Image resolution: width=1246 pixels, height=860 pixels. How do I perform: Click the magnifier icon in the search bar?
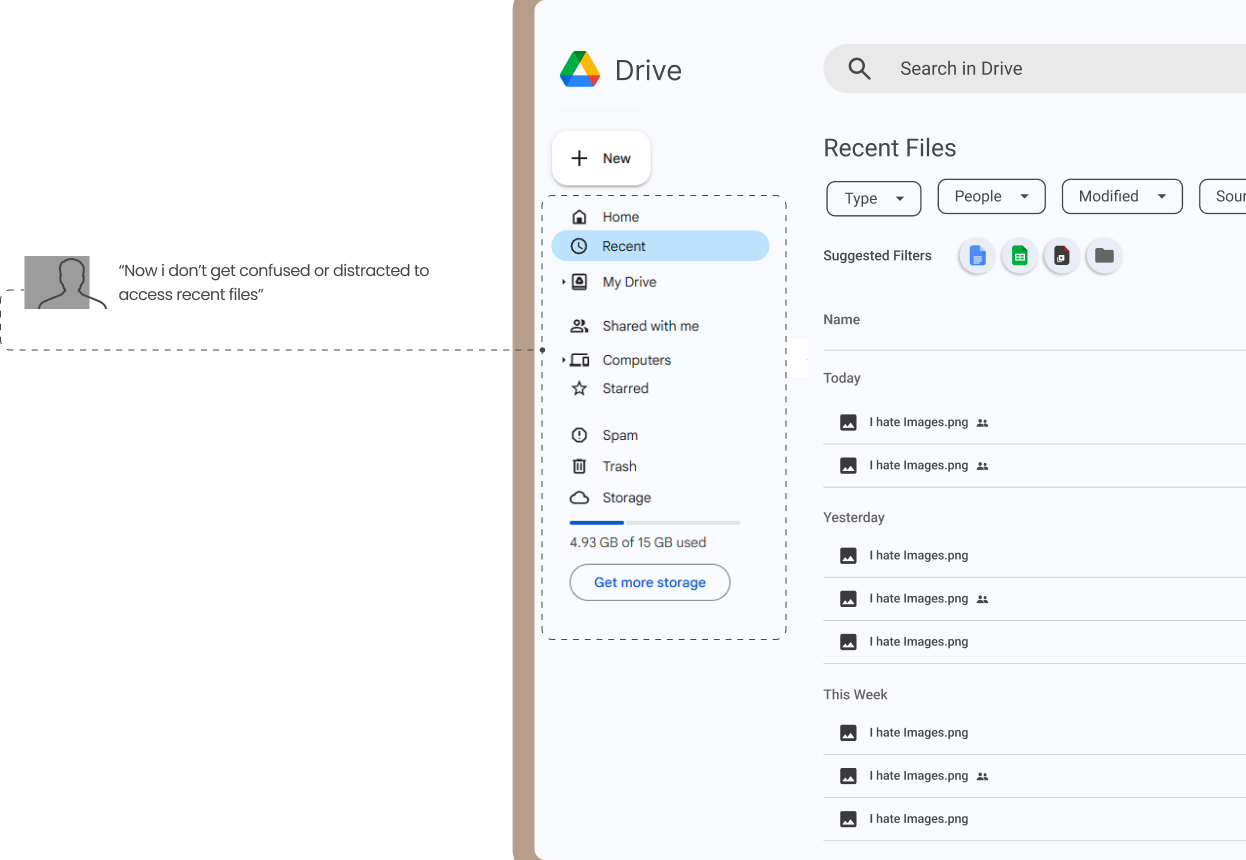[859, 68]
